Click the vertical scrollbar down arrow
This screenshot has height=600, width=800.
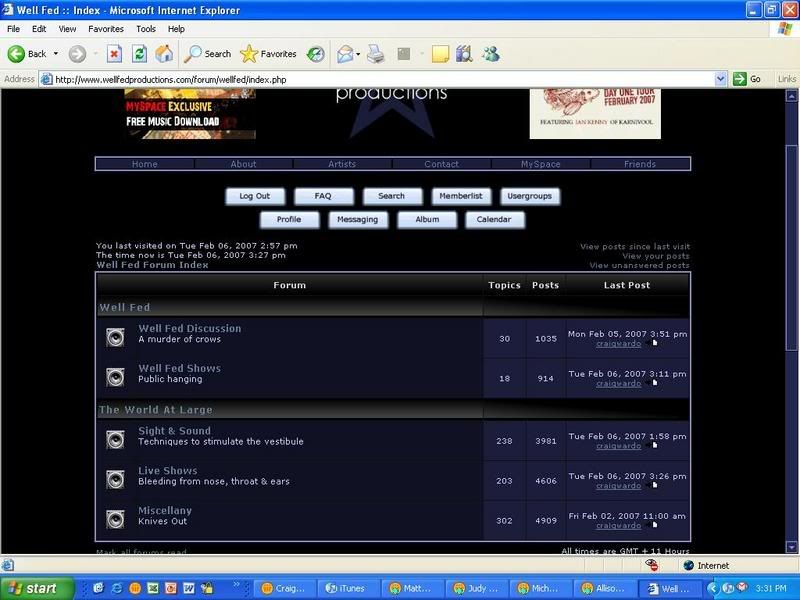point(791,547)
